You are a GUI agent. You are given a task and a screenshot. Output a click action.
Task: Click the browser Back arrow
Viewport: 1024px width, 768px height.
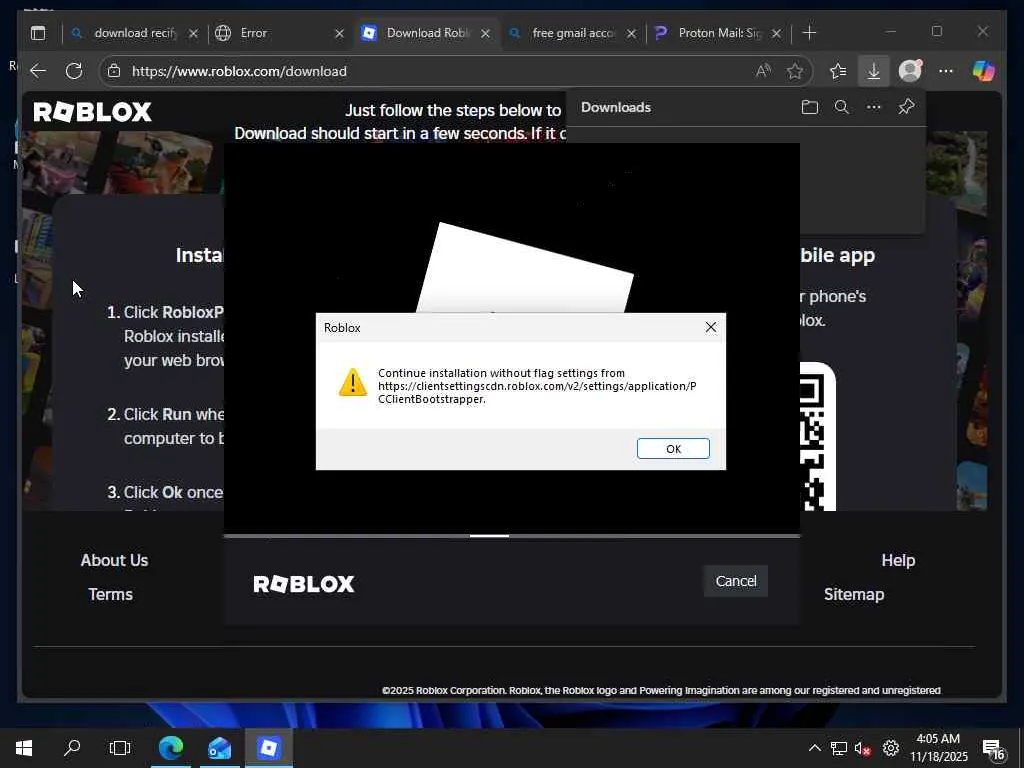tap(39, 71)
